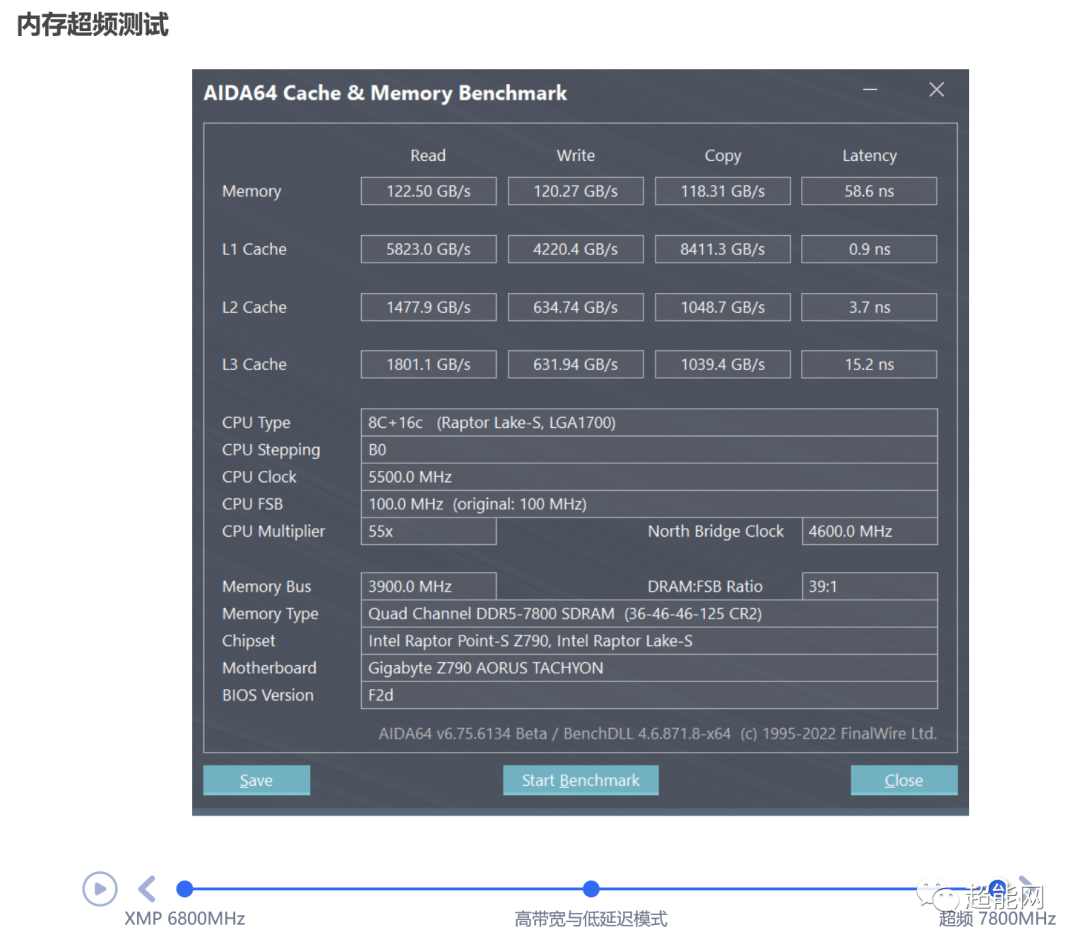This screenshot has height=944, width=1080.
Task: Click the AIDA64 Cache & Memory Benchmark title
Action: 385,93
